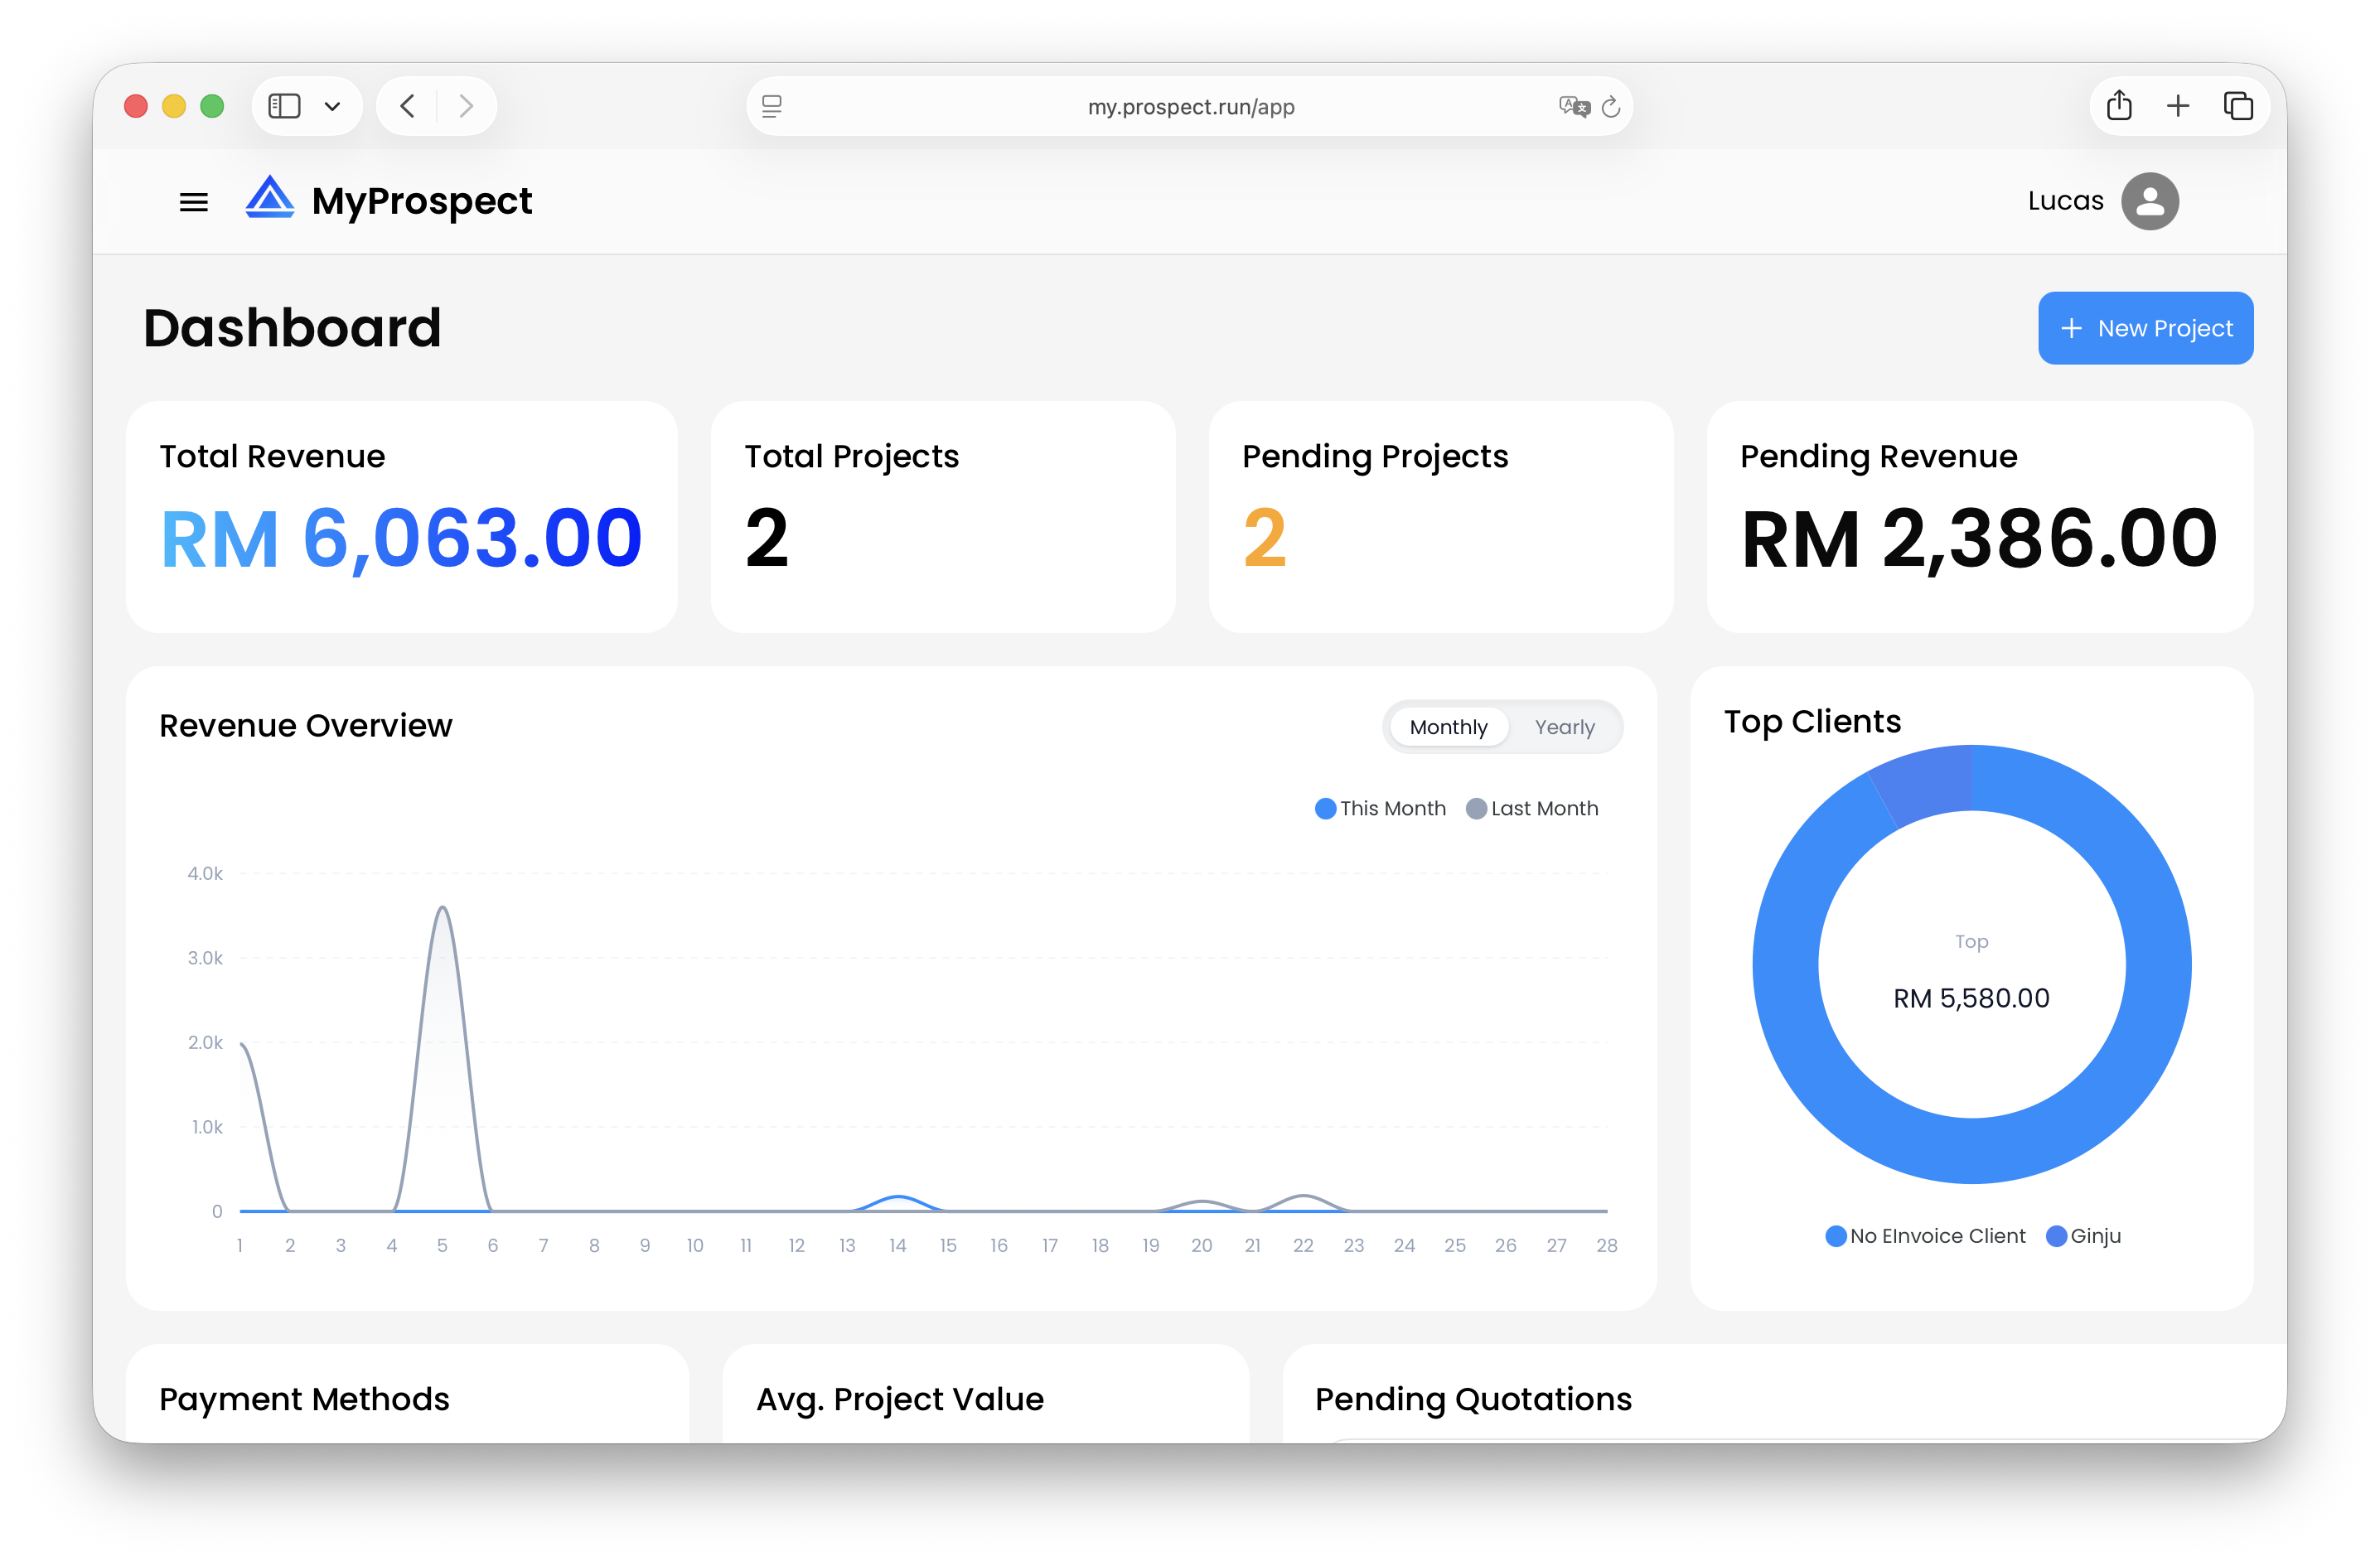The height and width of the screenshot is (1566, 2380).
Task: Create a New Project
Action: [x=2145, y=328]
